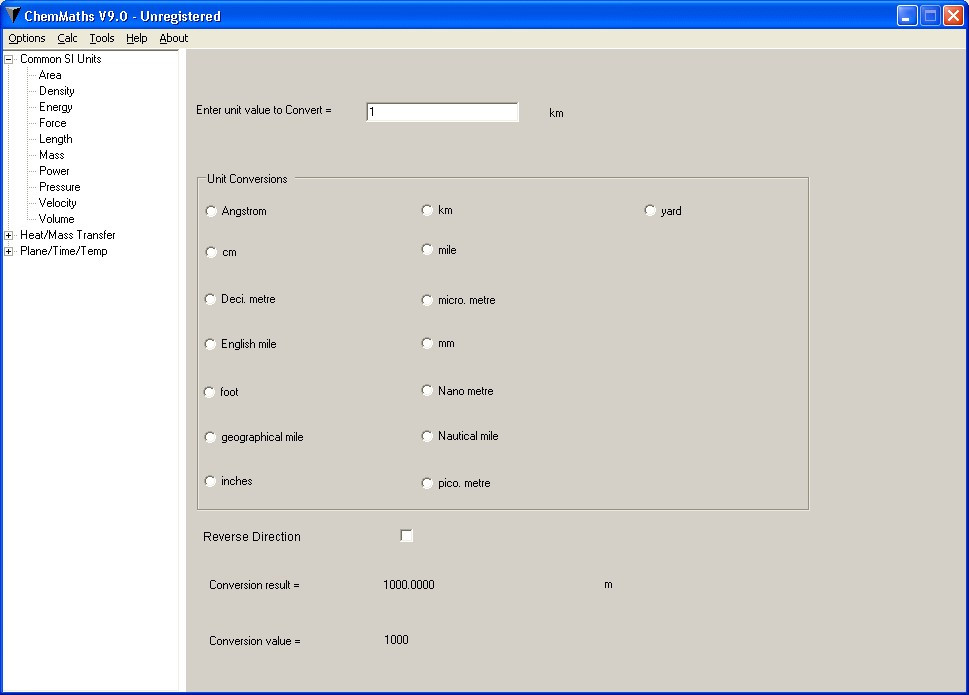Viewport: 969px width, 695px height.
Task: Click the unit value input field
Action: 442,112
